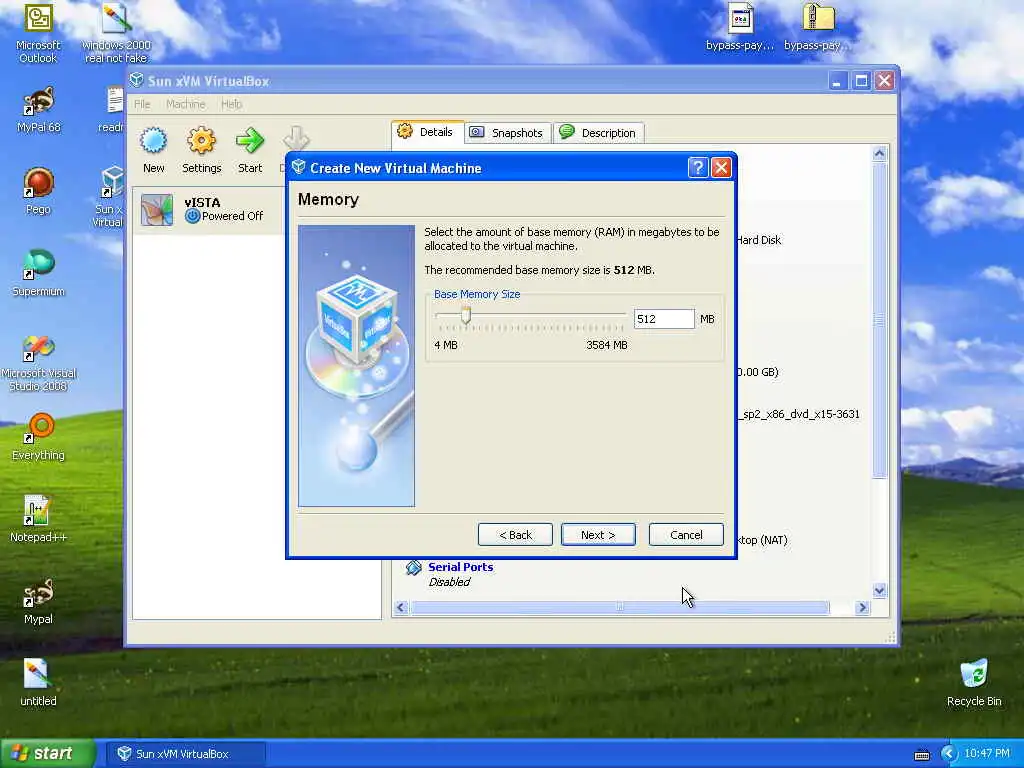Click the keyboard tray icon in taskbar
The height and width of the screenshot is (768, 1024).
pos(922,755)
